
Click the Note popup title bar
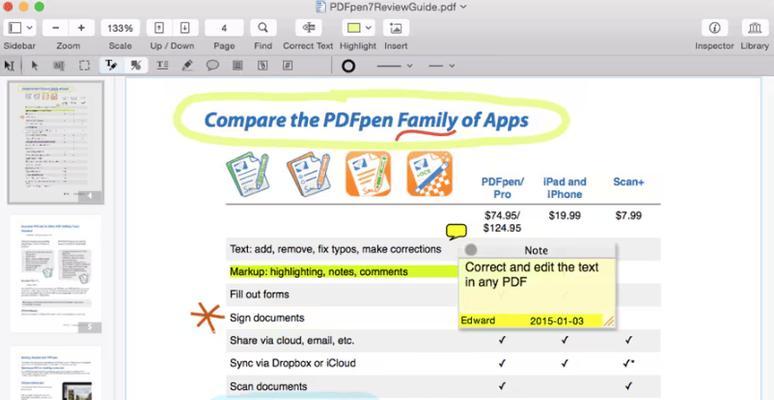[x=537, y=250]
